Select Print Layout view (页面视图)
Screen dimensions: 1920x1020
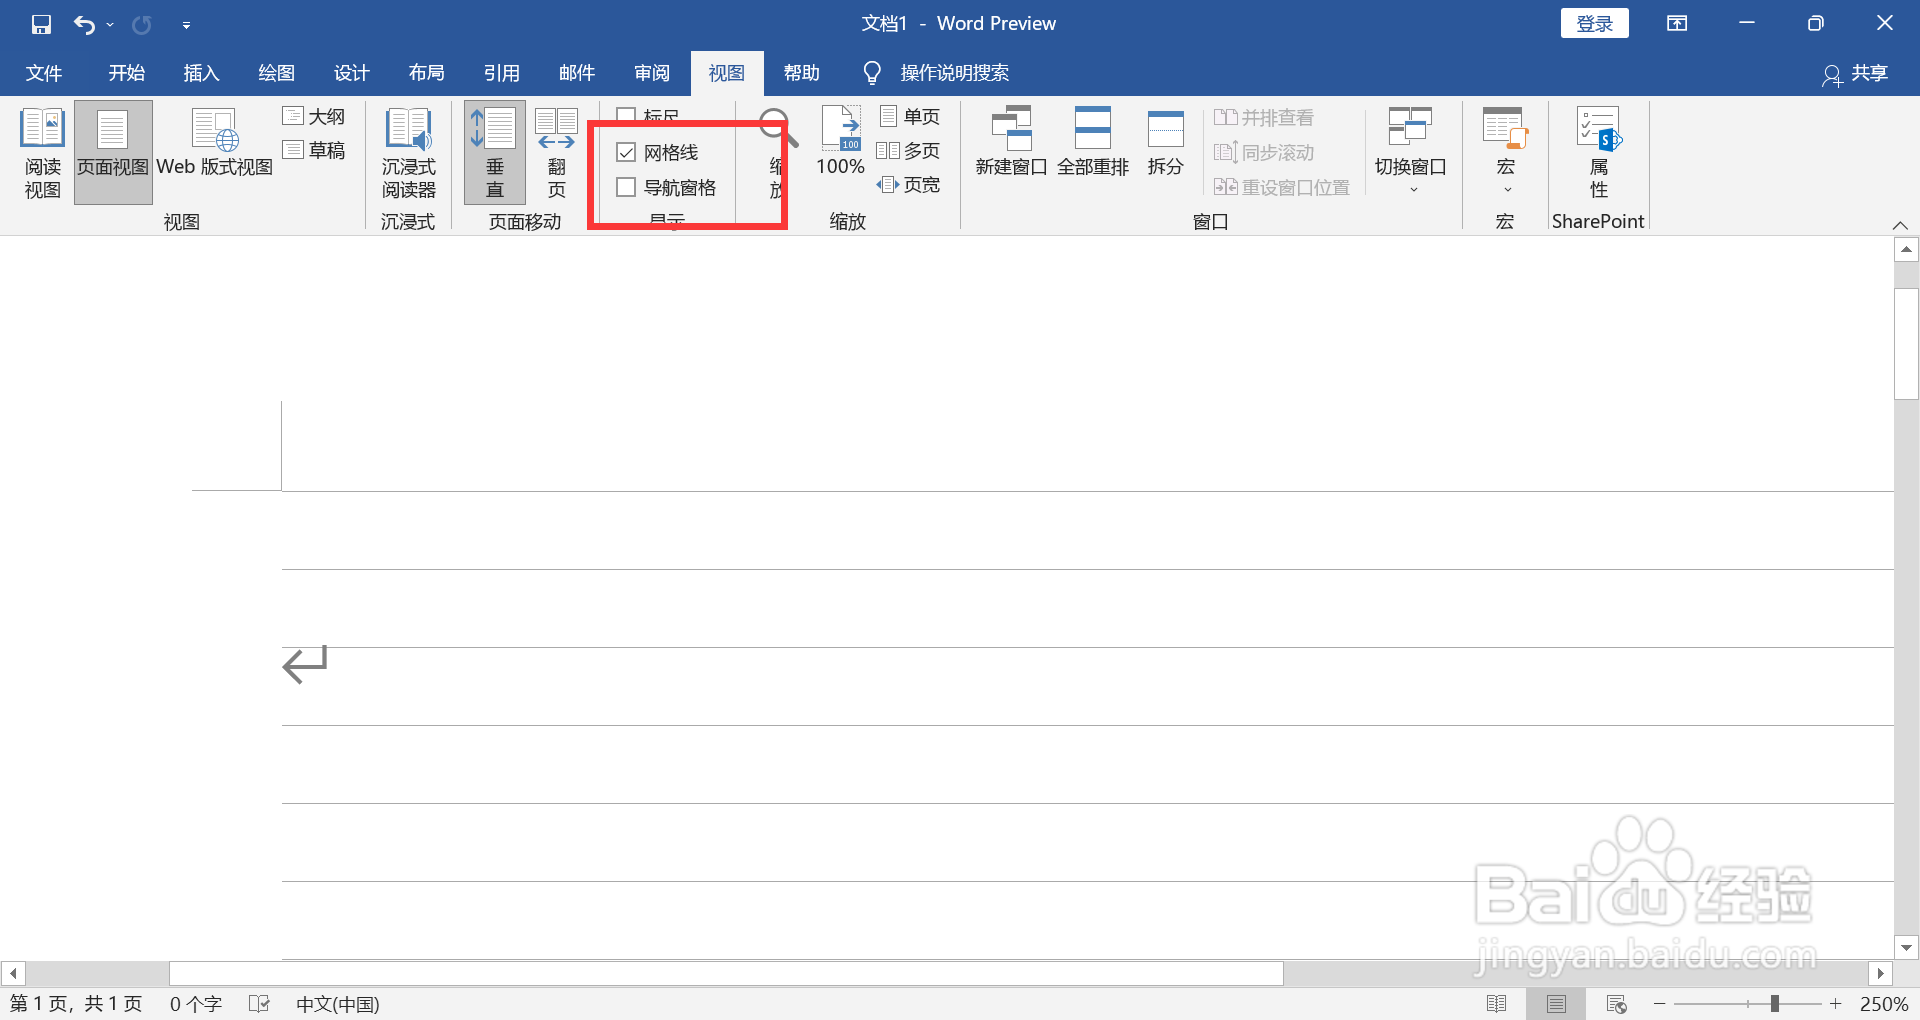pos(113,153)
